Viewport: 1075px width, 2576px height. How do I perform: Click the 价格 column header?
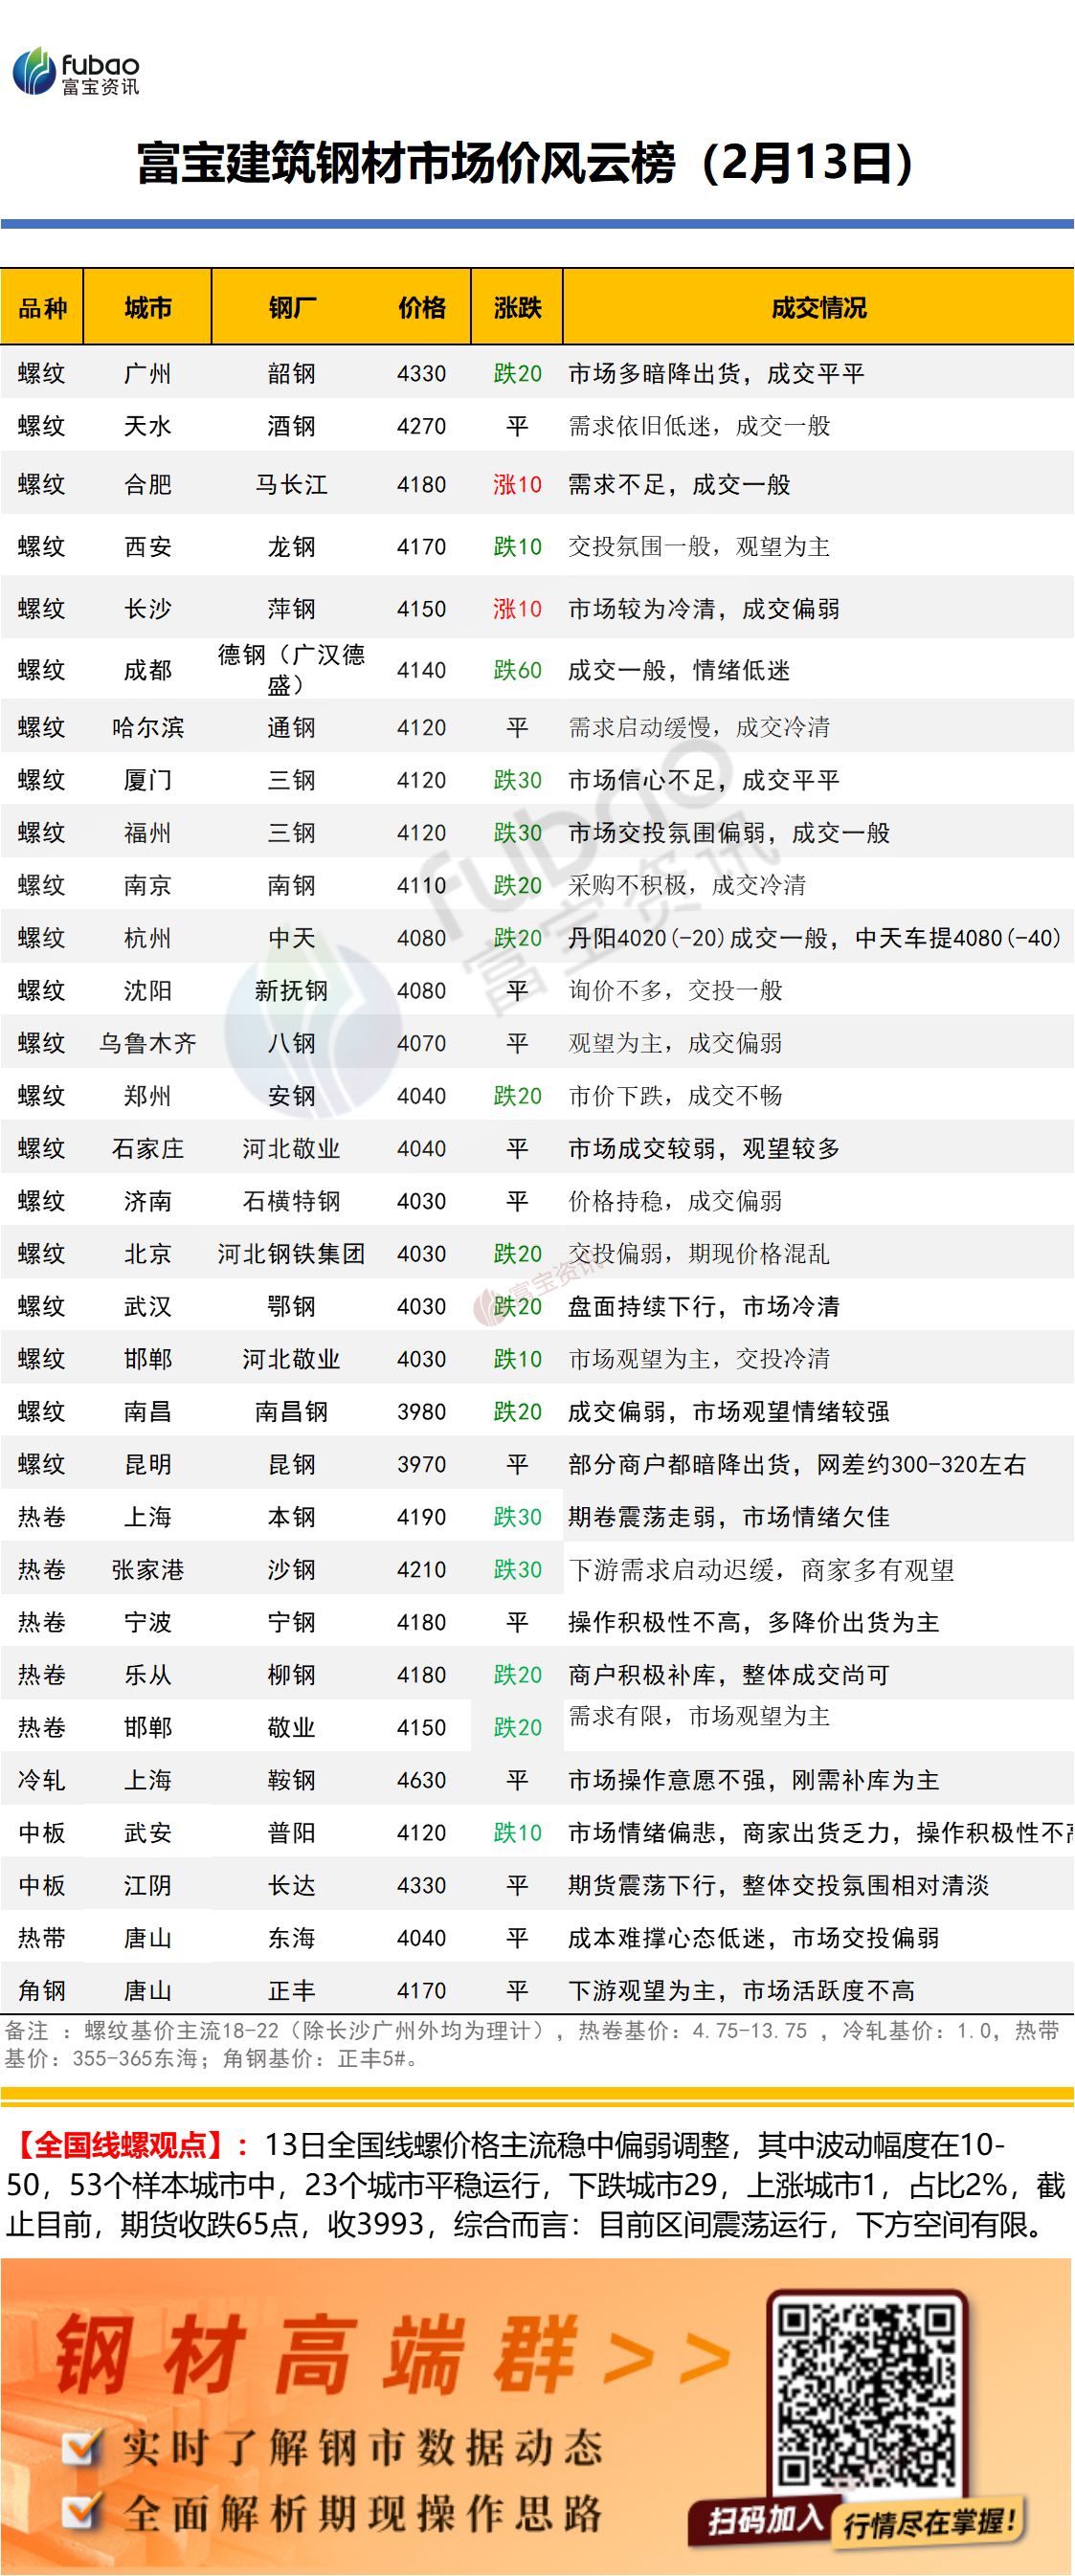[422, 308]
